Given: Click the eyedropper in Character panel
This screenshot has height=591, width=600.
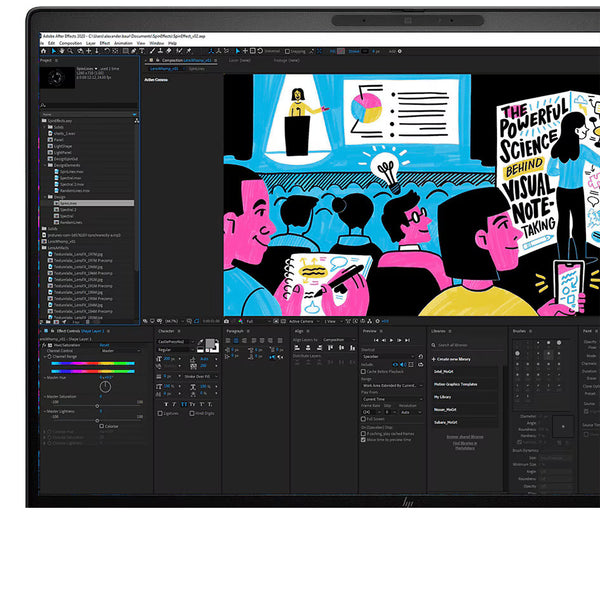Looking at the screenshot, I should (201, 342).
